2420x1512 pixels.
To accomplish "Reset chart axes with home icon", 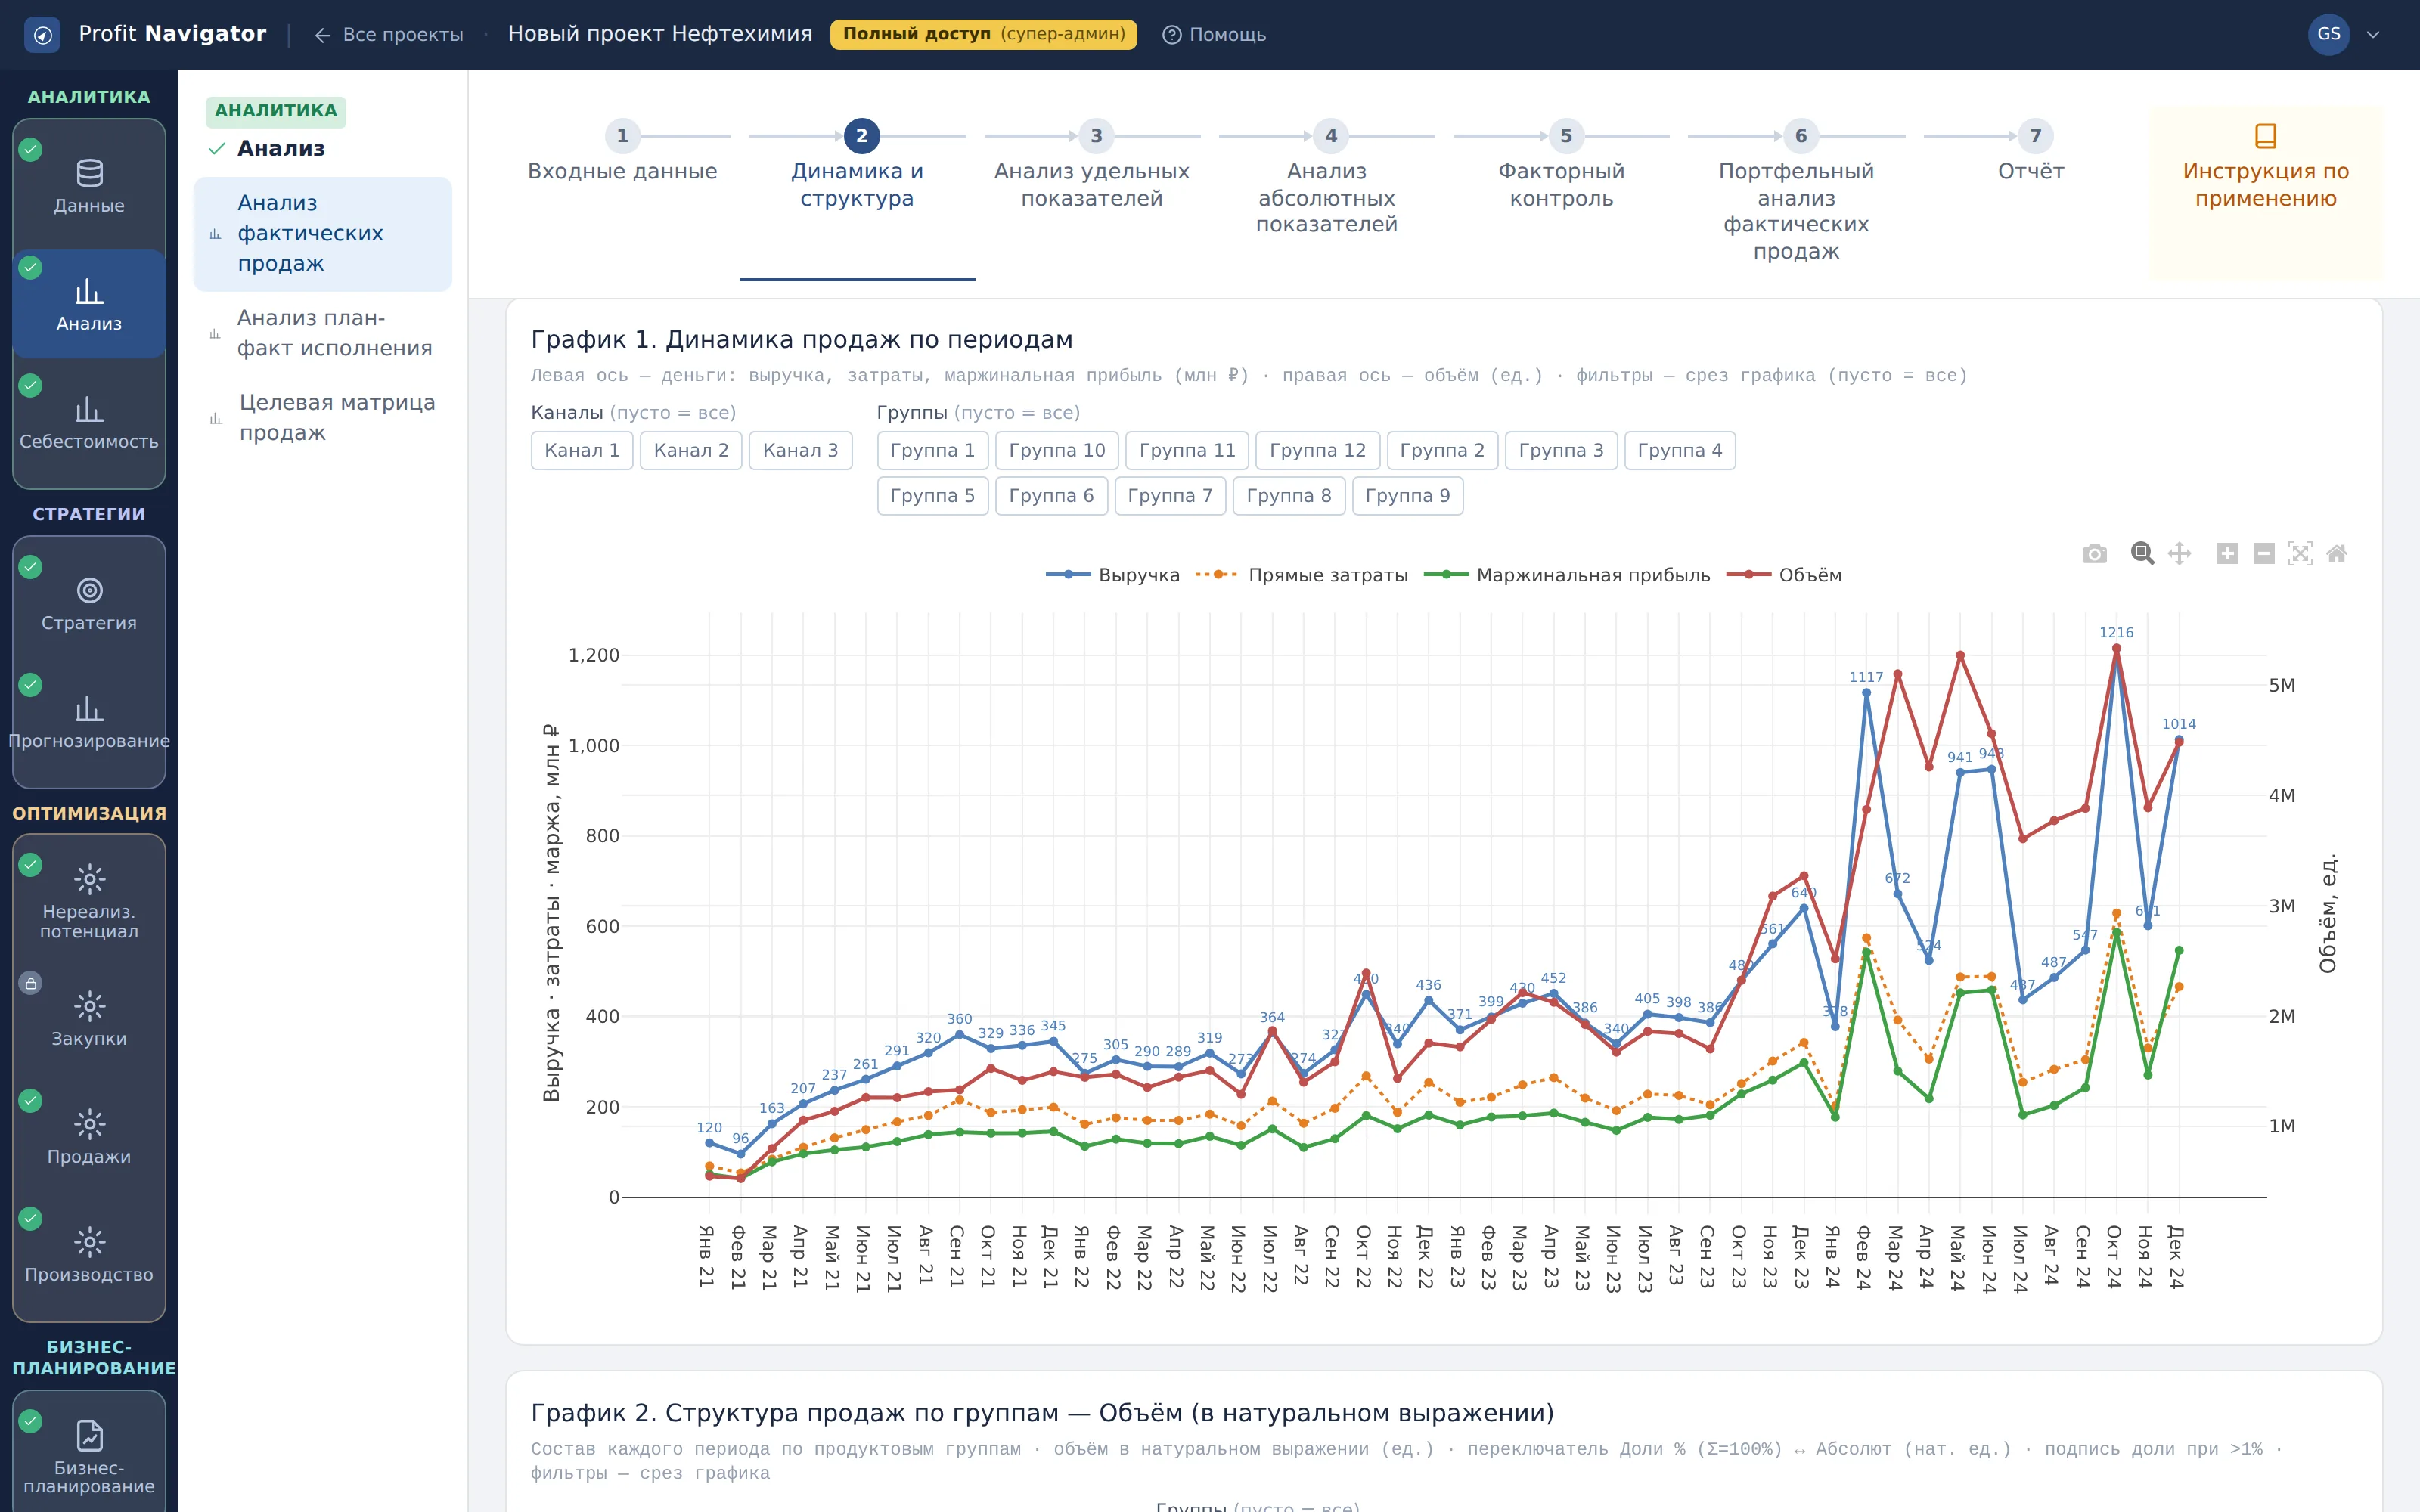I will click(2337, 554).
